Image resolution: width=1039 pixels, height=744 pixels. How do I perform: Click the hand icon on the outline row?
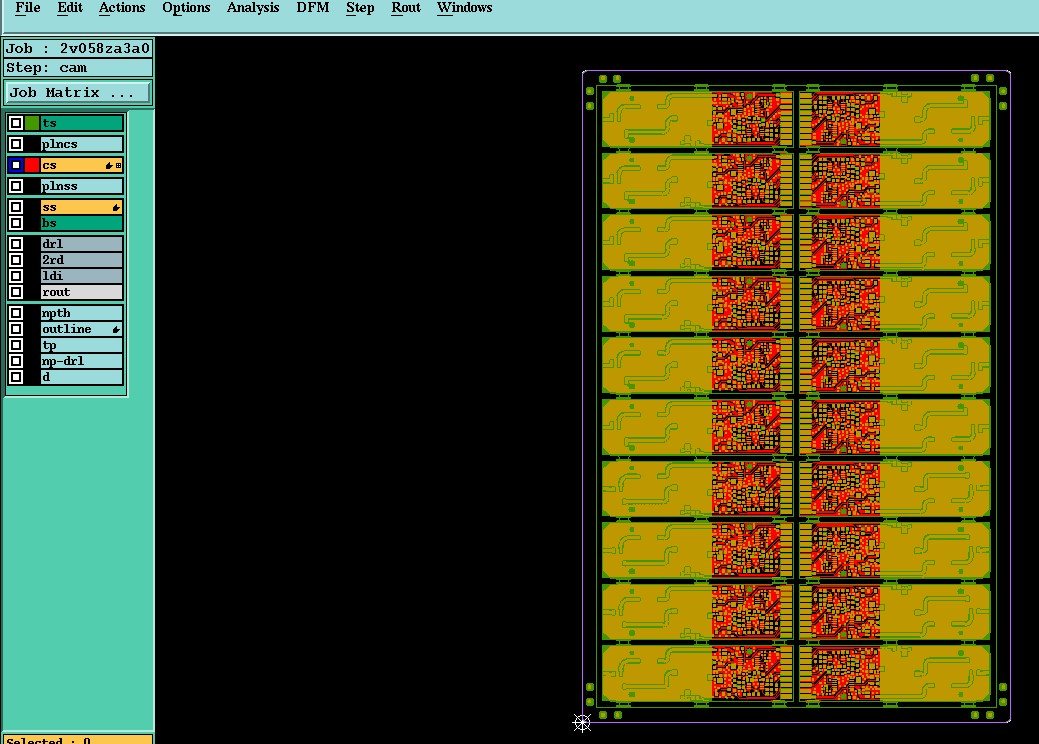(116, 329)
